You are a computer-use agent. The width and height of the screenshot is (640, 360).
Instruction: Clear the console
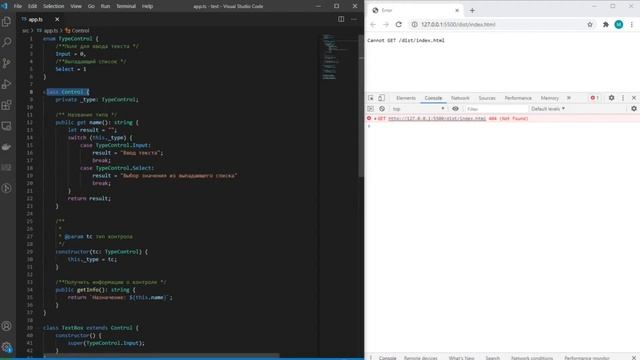point(382,109)
